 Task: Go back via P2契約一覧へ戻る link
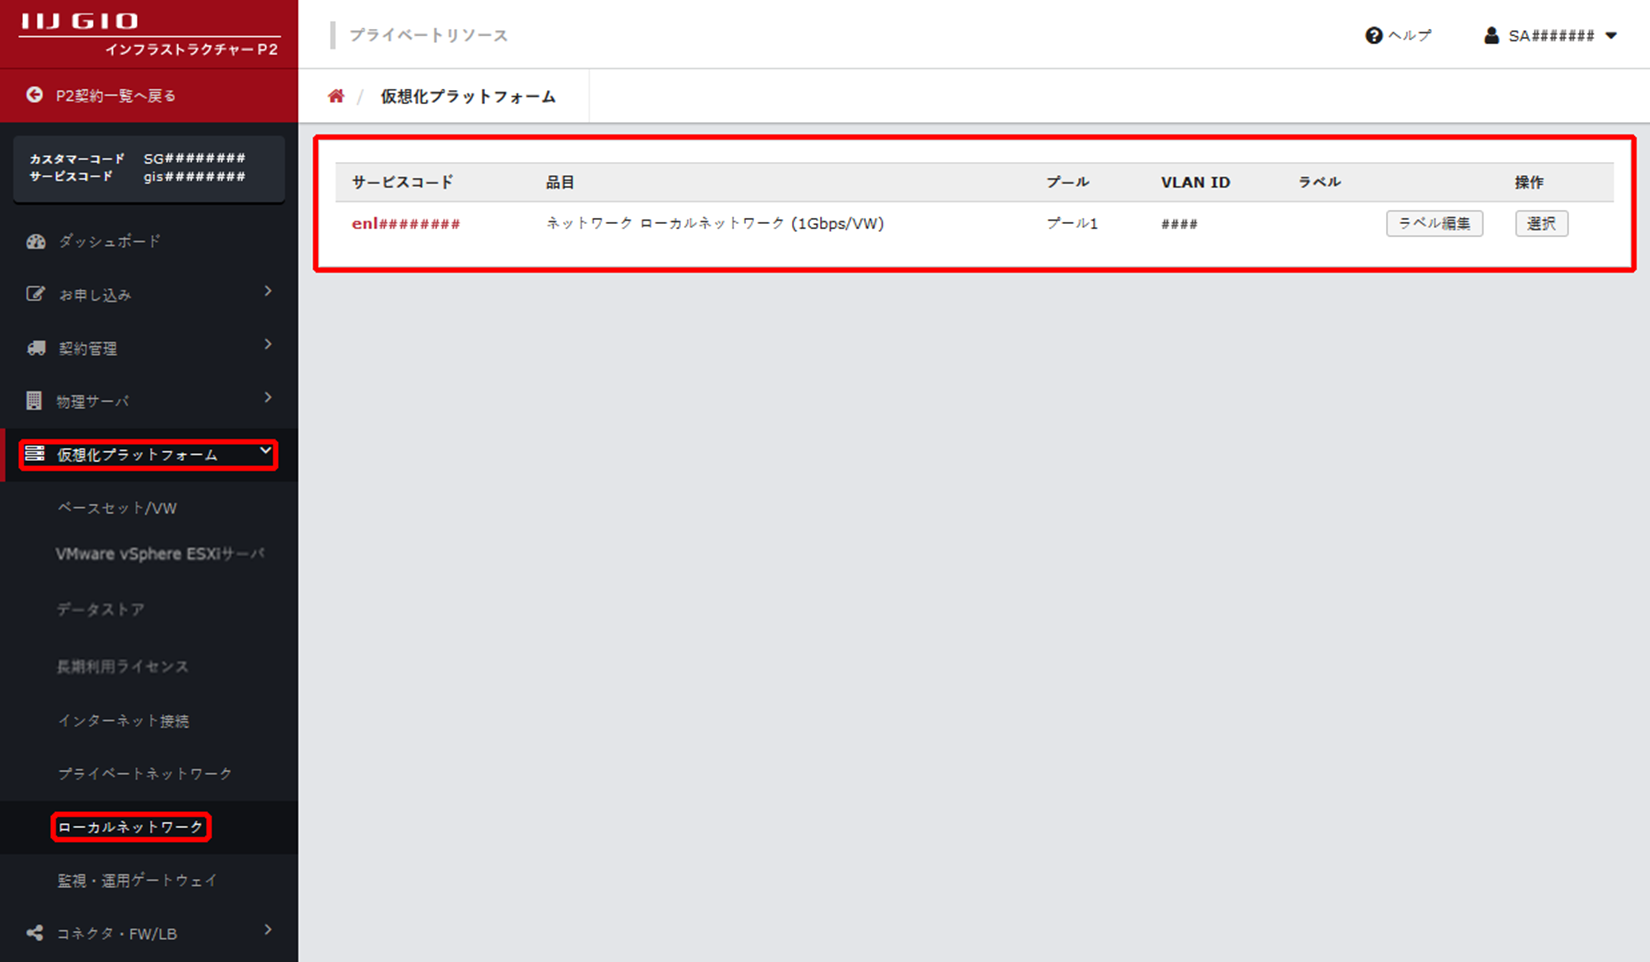116,95
